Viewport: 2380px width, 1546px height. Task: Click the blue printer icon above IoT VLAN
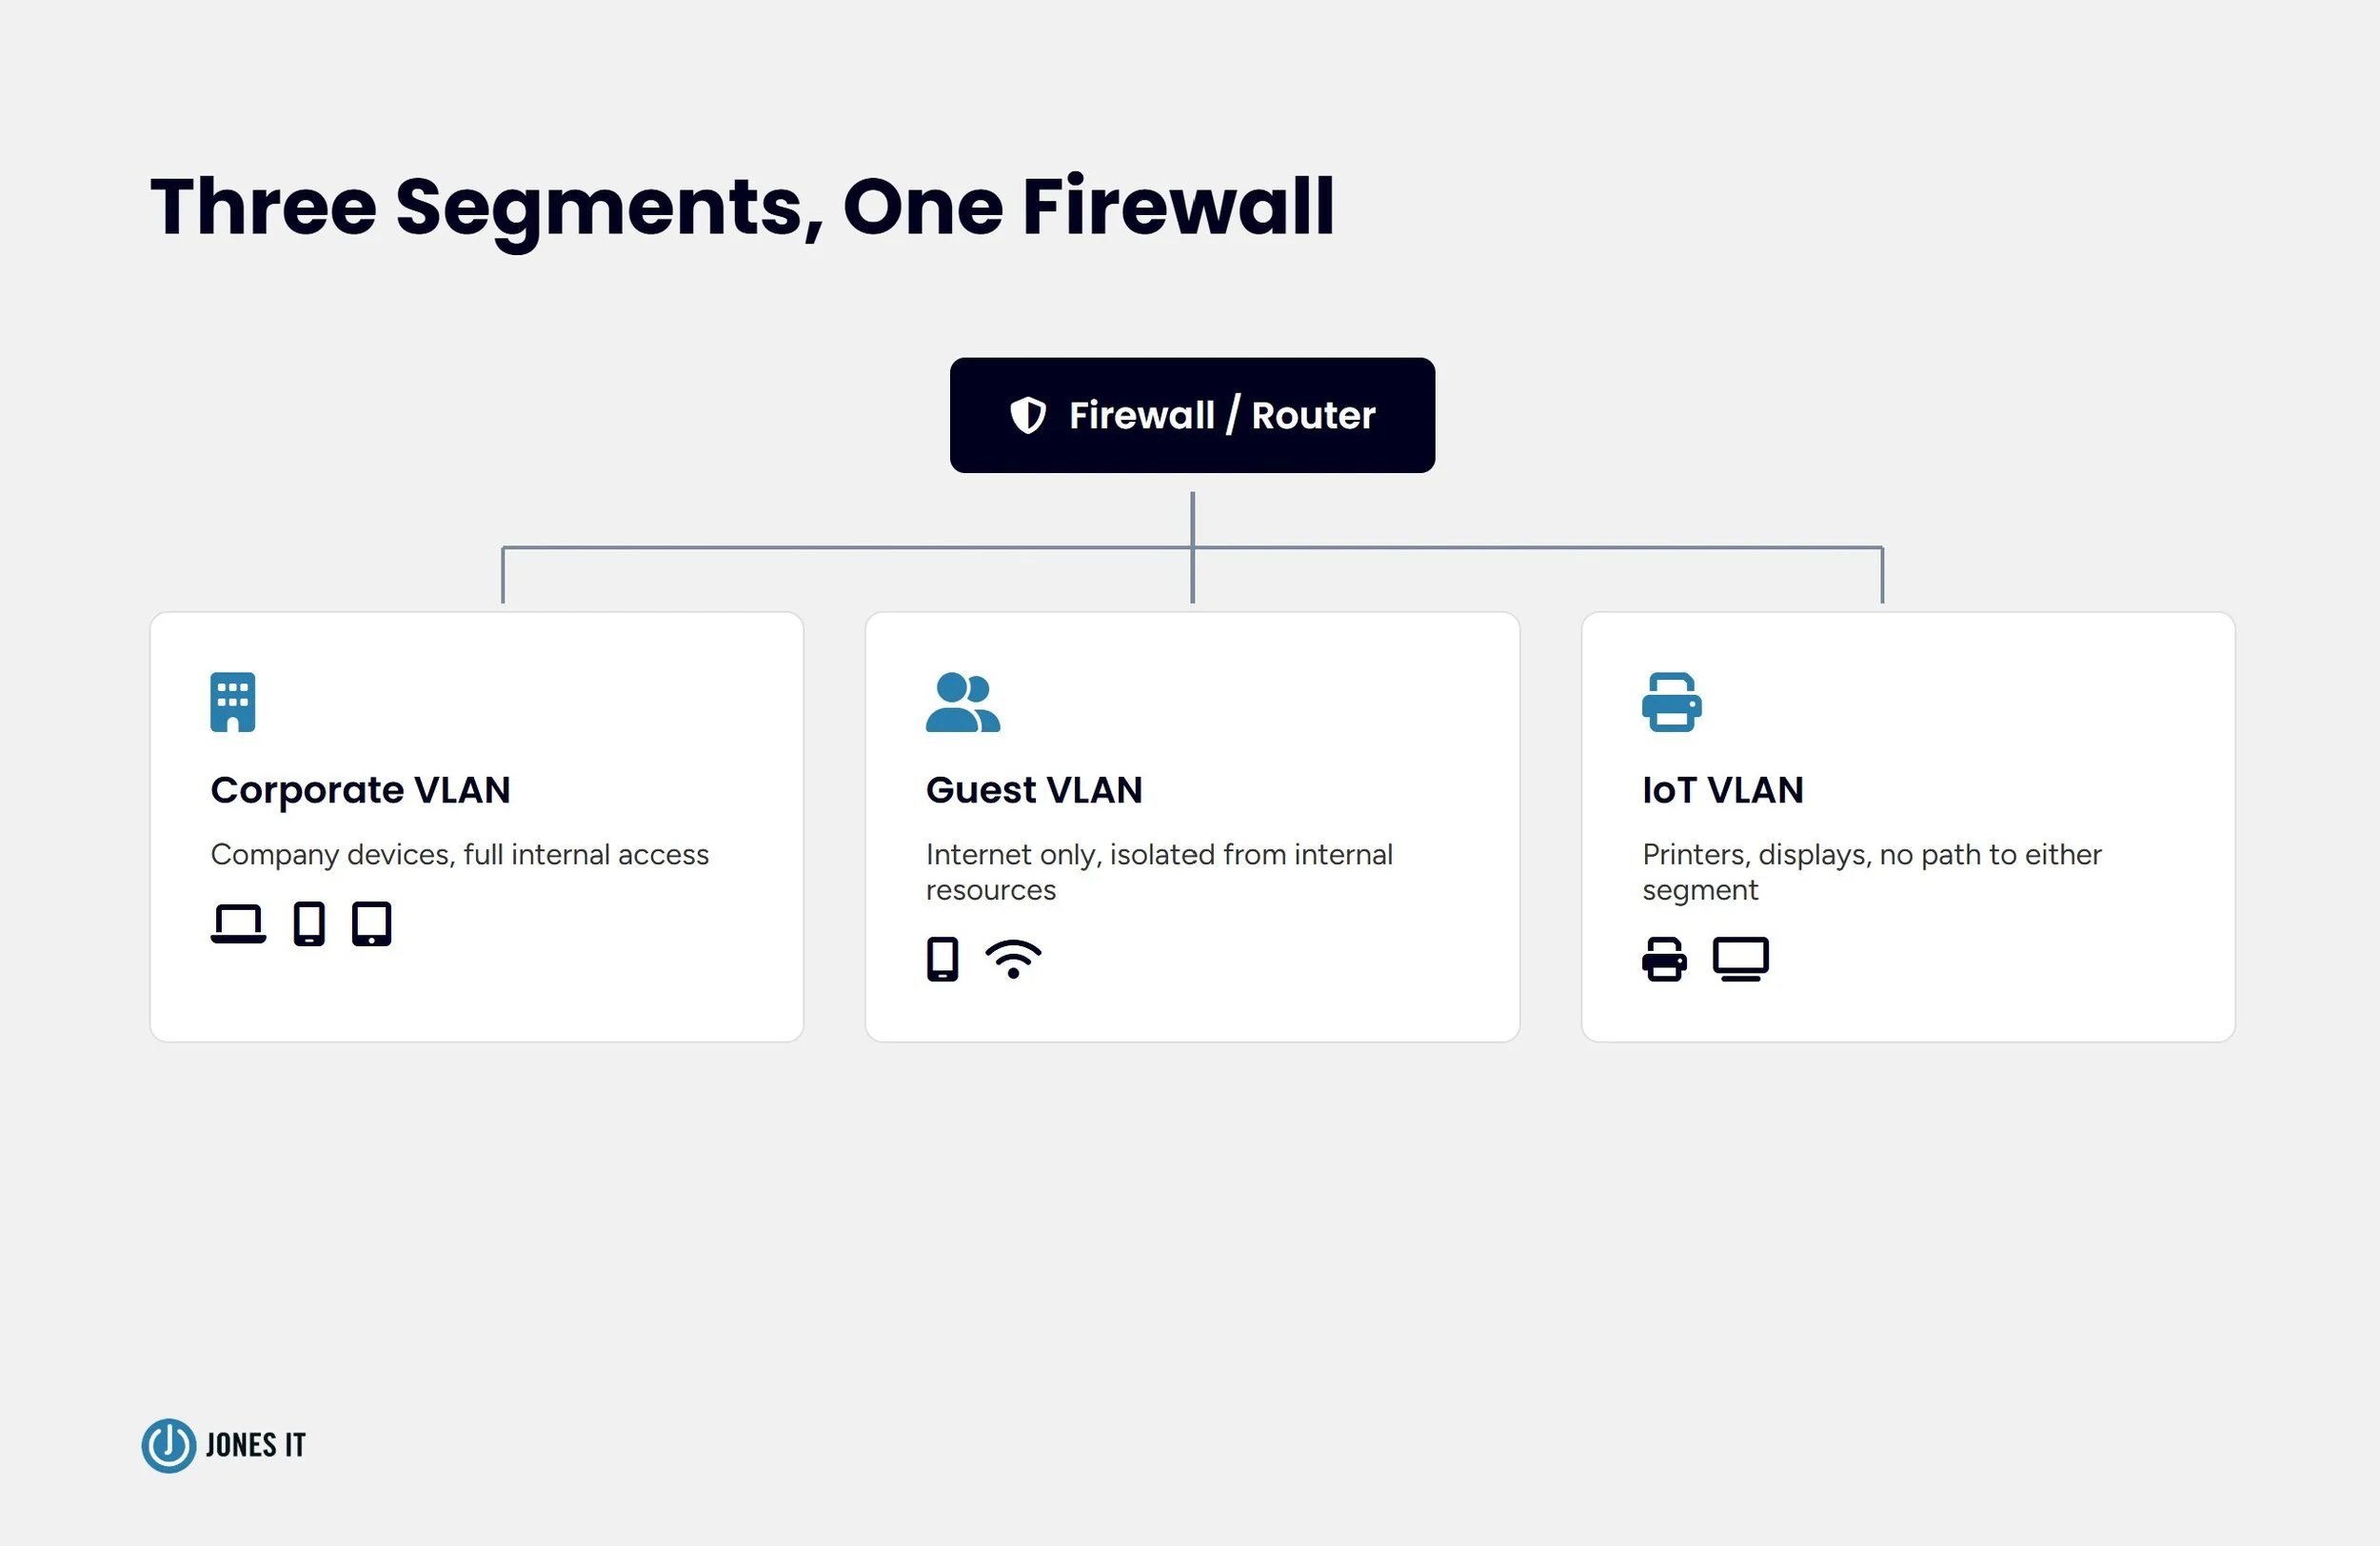point(1672,702)
